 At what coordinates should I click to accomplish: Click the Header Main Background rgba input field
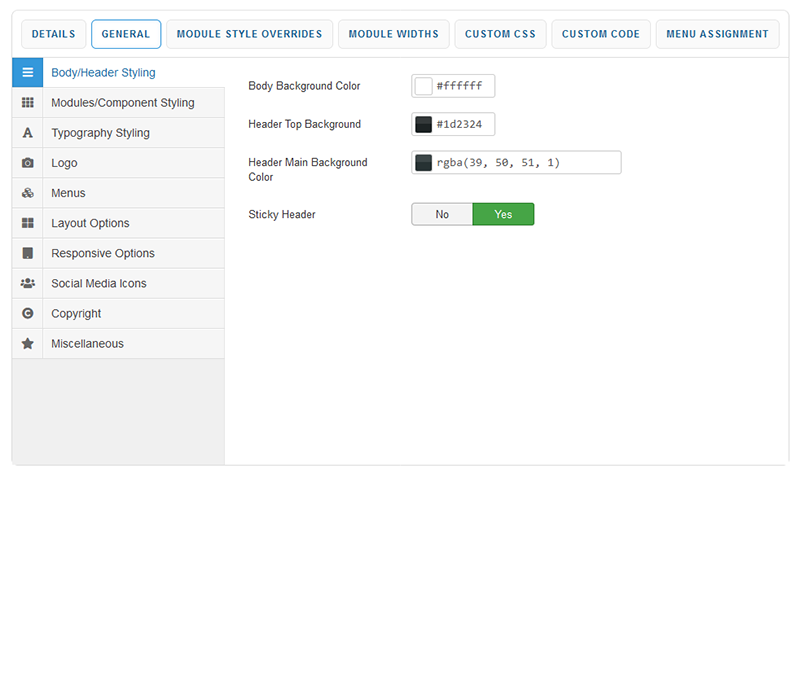[525, 162]
